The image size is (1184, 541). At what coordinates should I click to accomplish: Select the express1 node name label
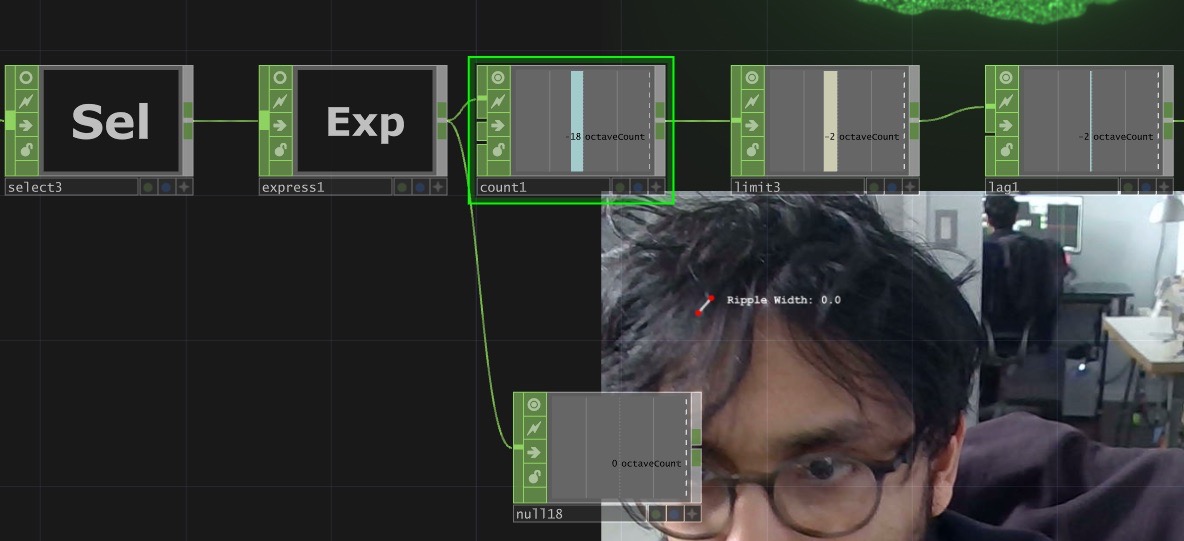coord(325,187)
